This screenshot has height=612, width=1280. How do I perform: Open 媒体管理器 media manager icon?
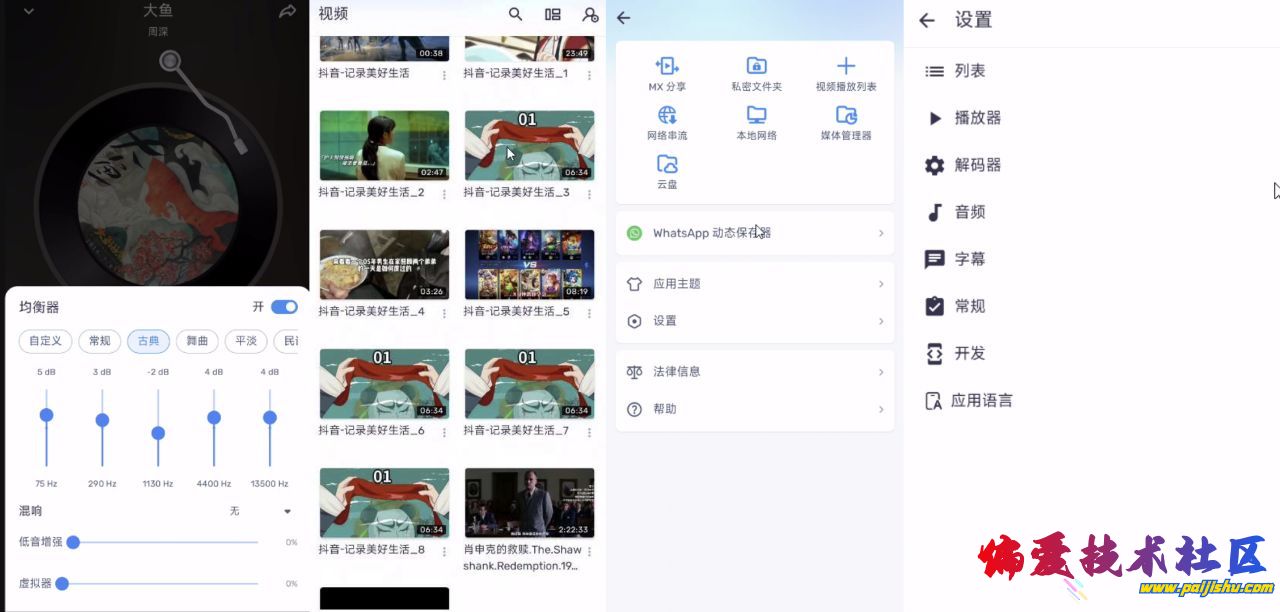[x=846, y=115]
